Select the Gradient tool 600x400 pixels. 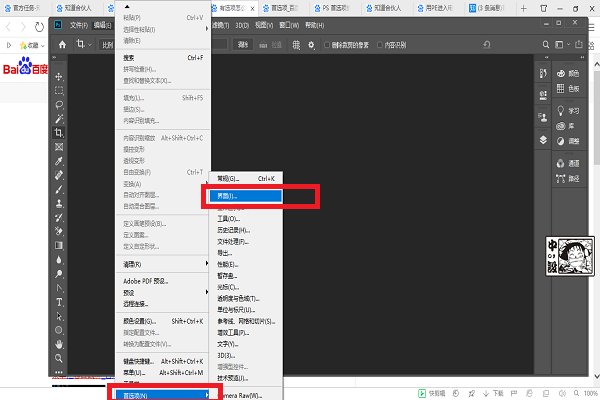point(59,245)
